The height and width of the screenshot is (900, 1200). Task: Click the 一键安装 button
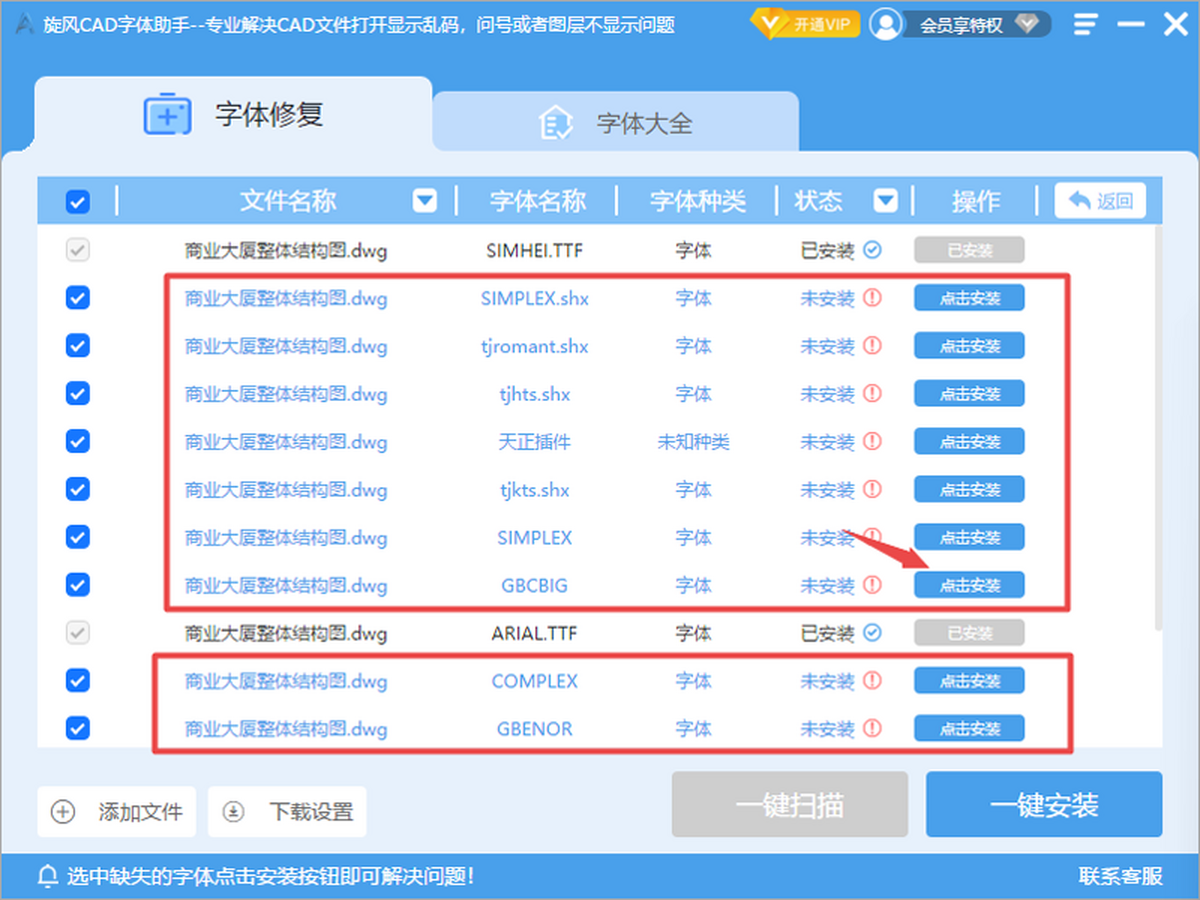click(x=1044, y=804)
